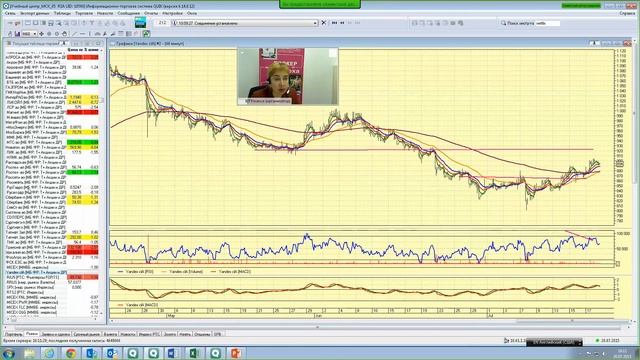Click the X icon beside the messages combo

(324, 23)
